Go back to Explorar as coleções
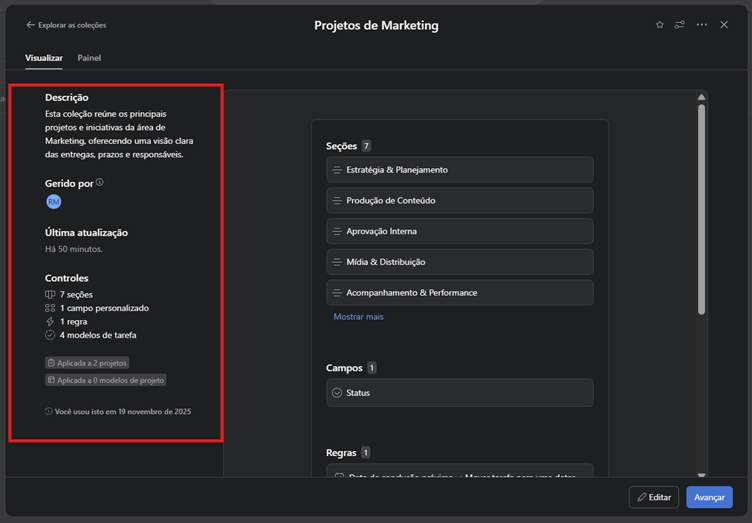This screenshot has width=752, height=523. 66,25
